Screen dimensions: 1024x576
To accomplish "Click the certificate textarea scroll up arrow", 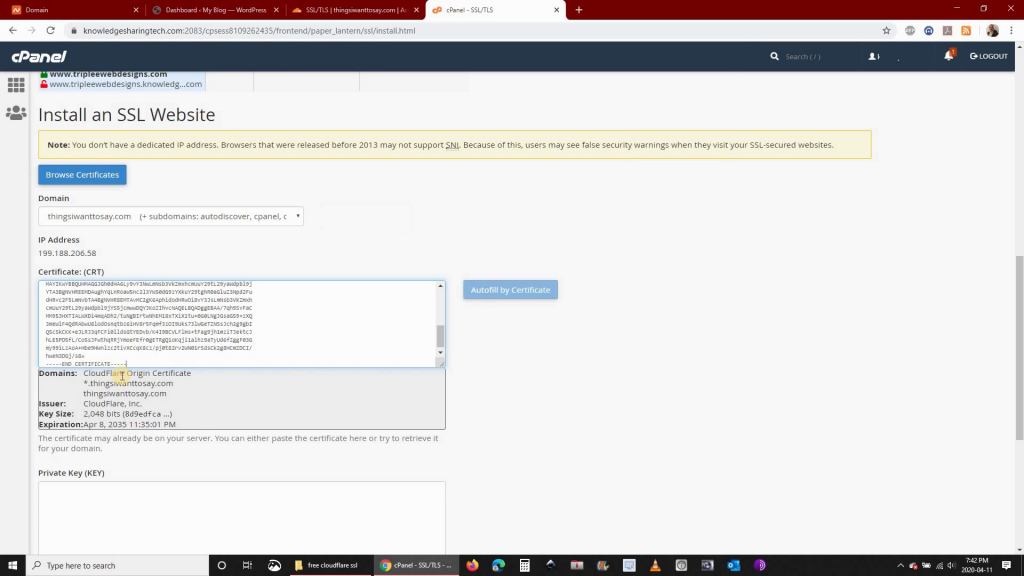I will 440,286.
